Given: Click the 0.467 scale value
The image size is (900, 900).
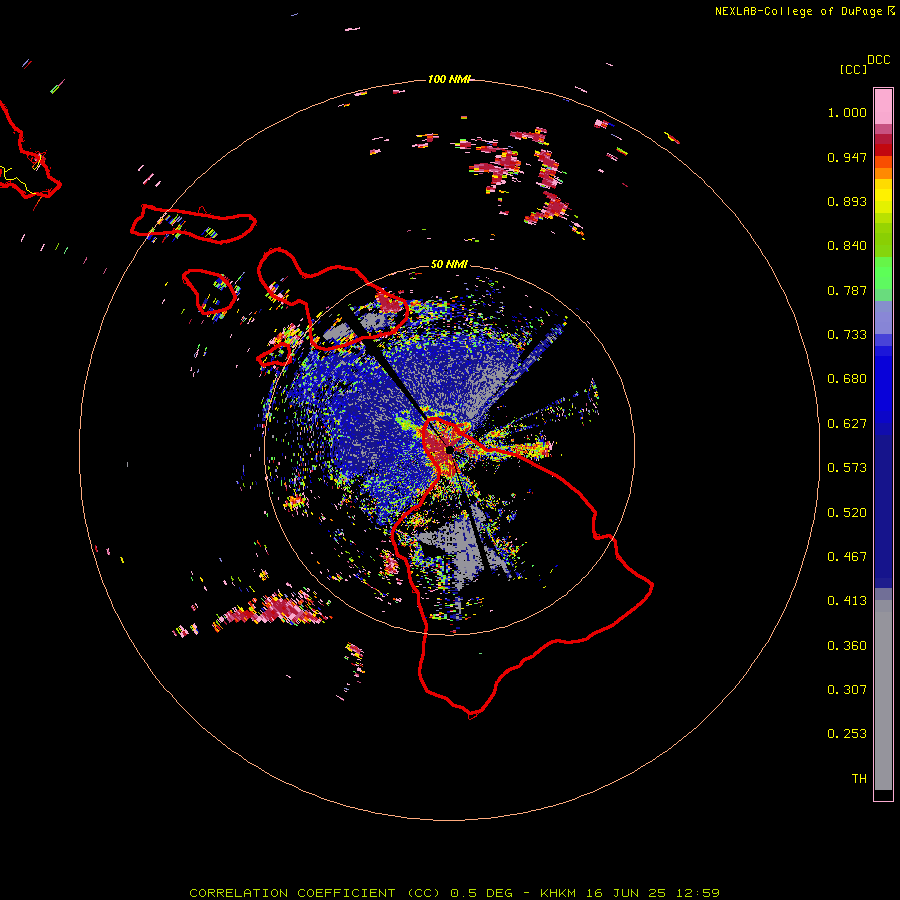Looking at the screenshot, I should (847, 557).
